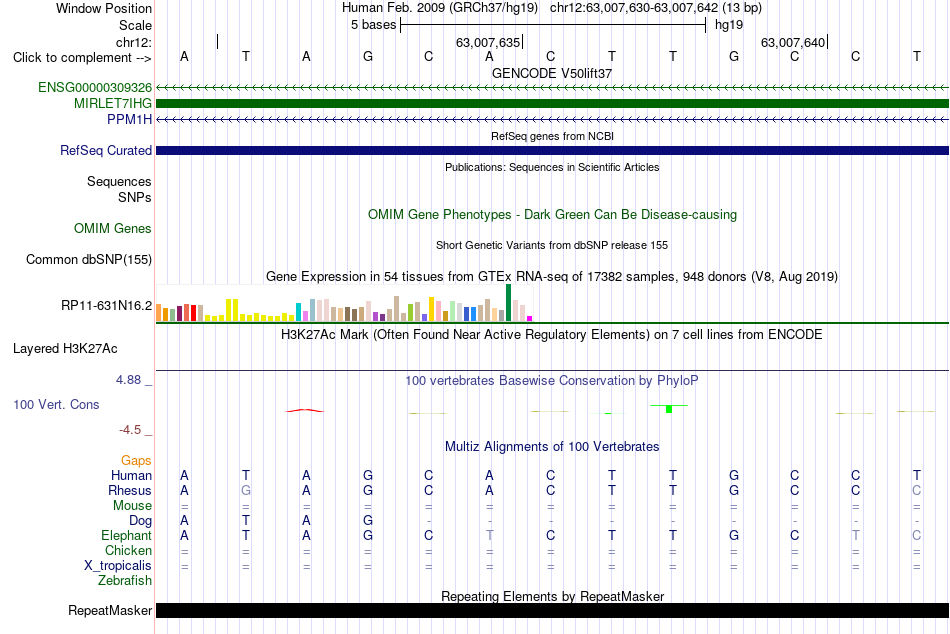
Task: Click the hg19 label beside the scale
Action: coord(729,25)
